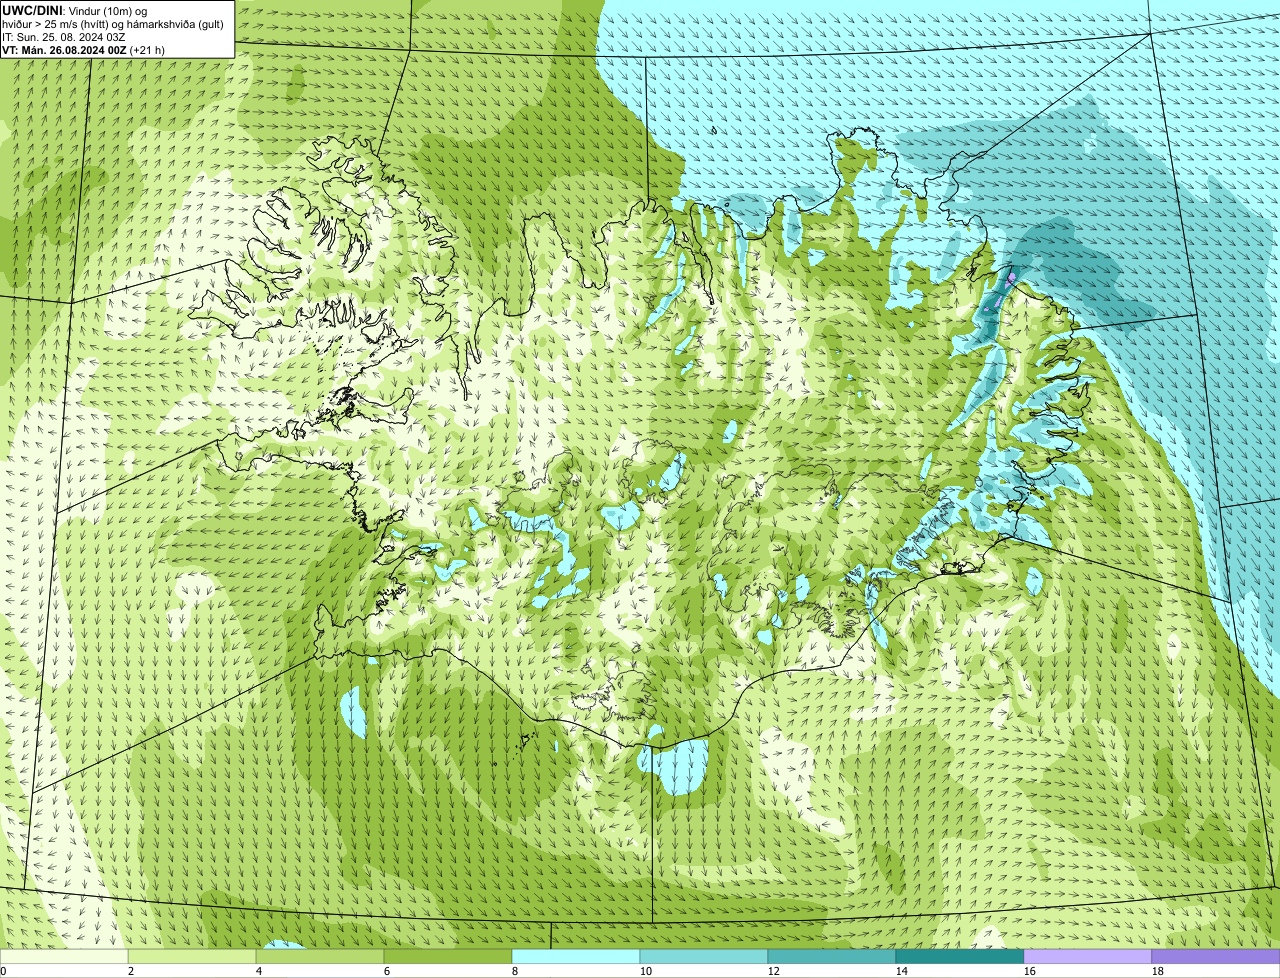
Task: Click the 4–6 m/s light green legend swatch
Action: pos(320,956)
